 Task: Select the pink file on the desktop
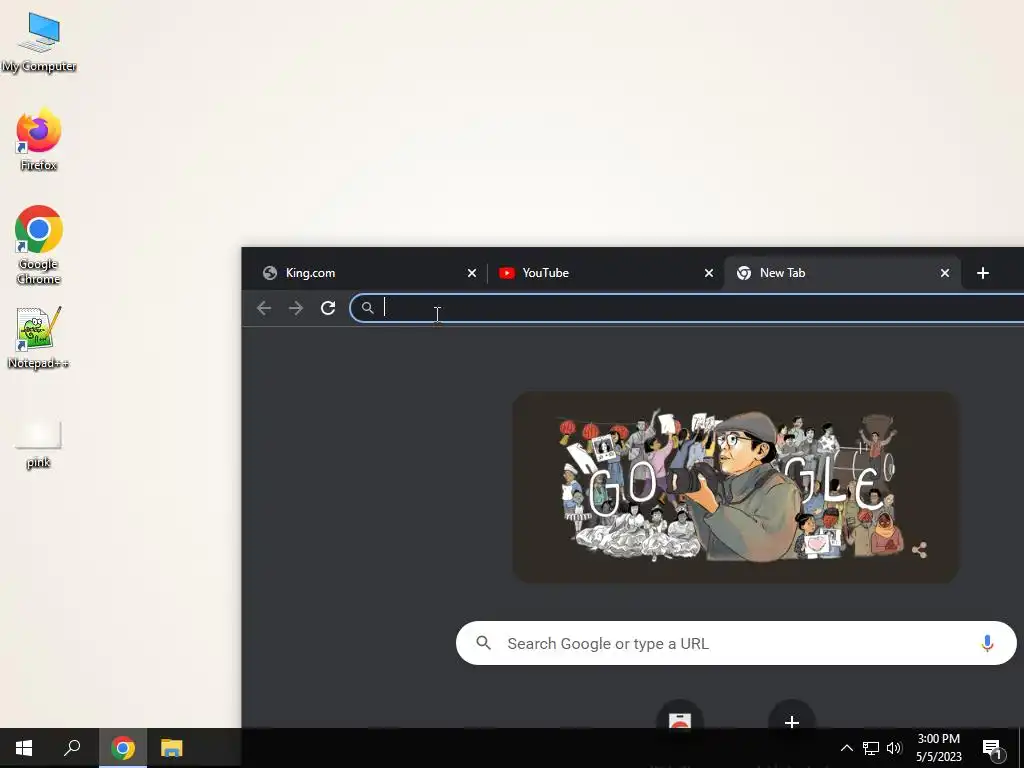point(39,444)
